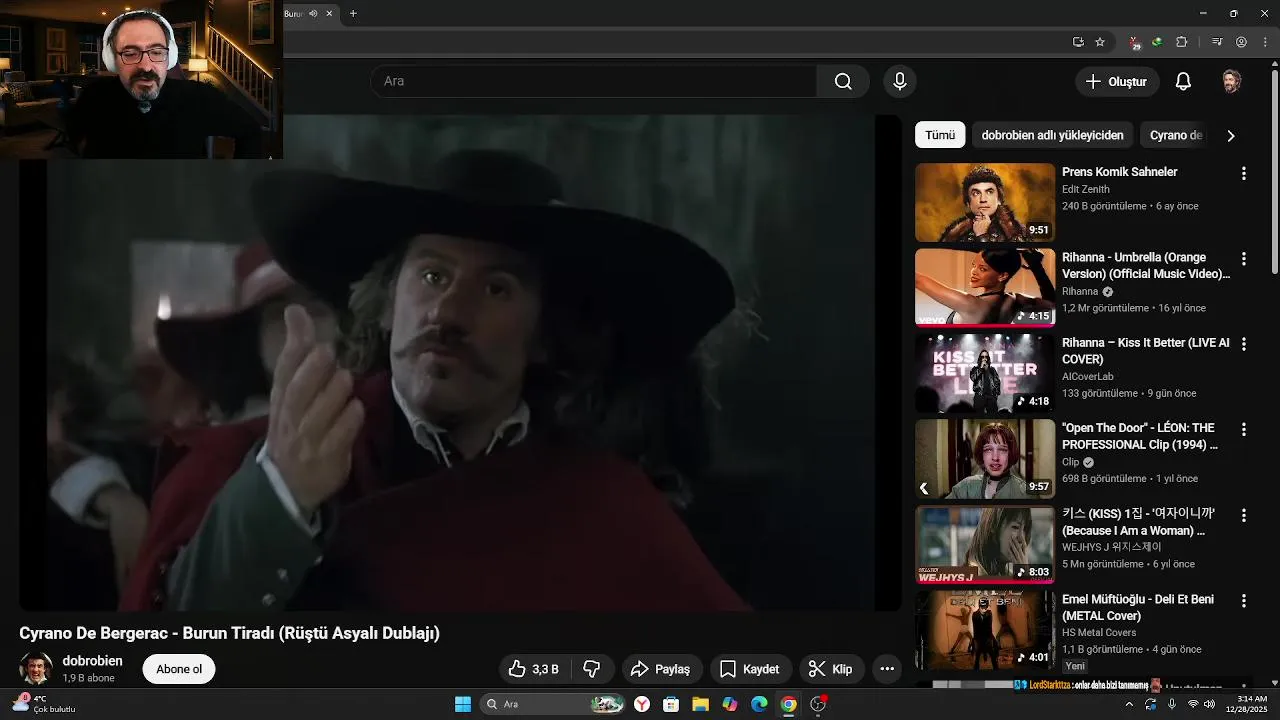The width and height of the screenshot is (1280, 720).
Task: Click the YouTube search magnifier button
Action: (843, 81)
